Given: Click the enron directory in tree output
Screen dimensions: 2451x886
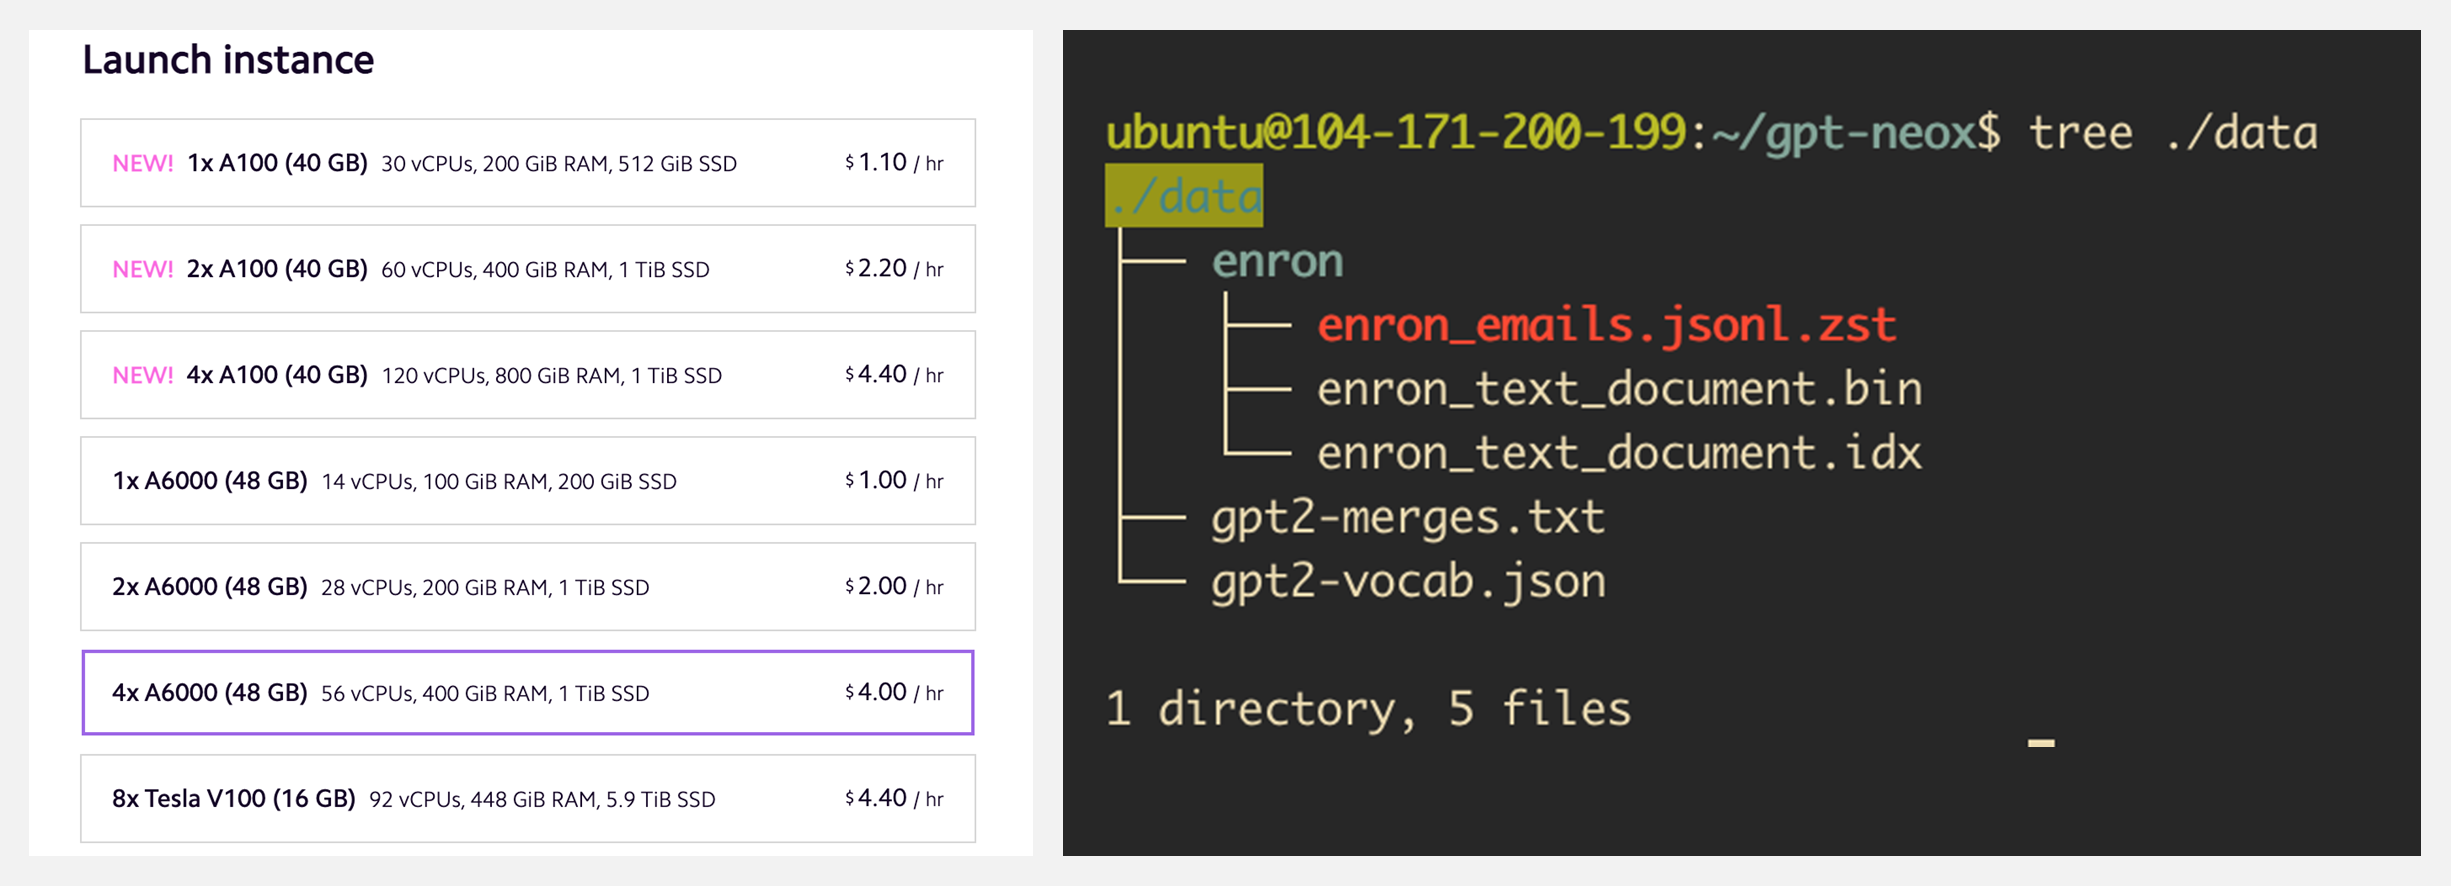Looking at the screenshot, I should coord(1277,261).
